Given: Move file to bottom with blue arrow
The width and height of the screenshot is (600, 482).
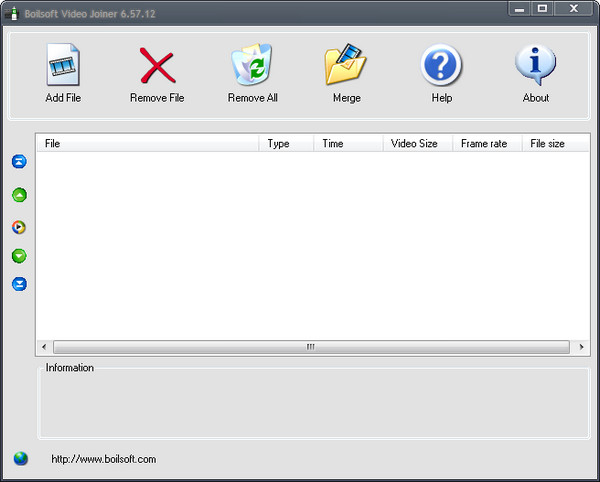Looking at the screenshot, I should click(x=19, y=284).
